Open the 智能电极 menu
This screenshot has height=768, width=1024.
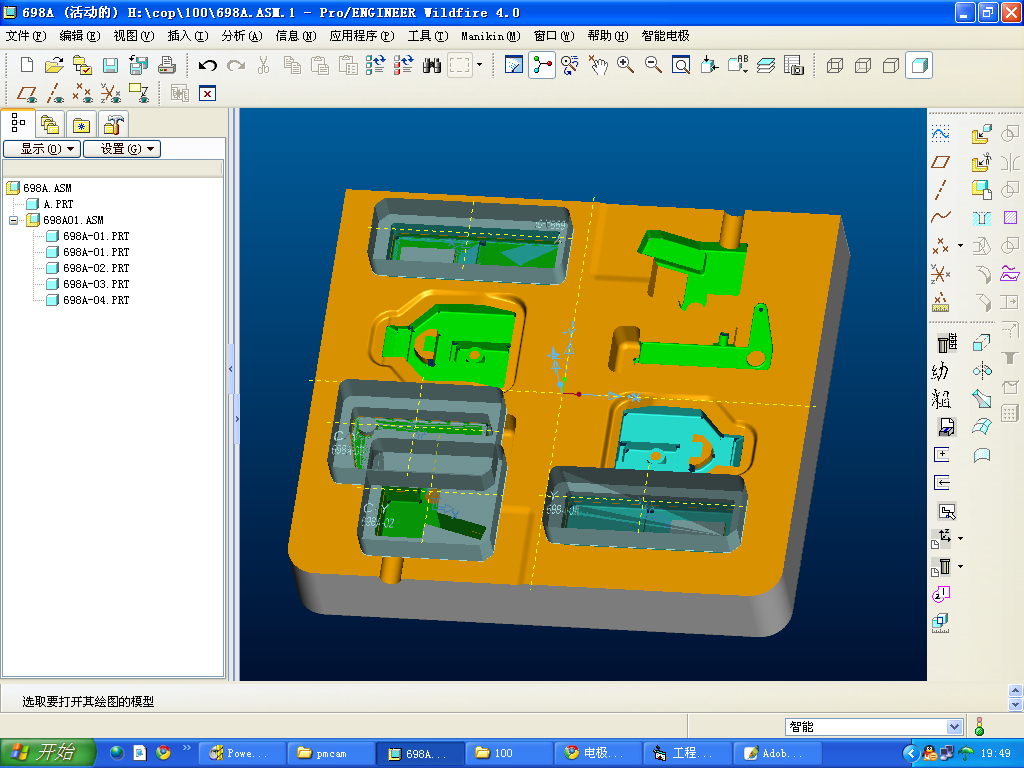(665, 36)
